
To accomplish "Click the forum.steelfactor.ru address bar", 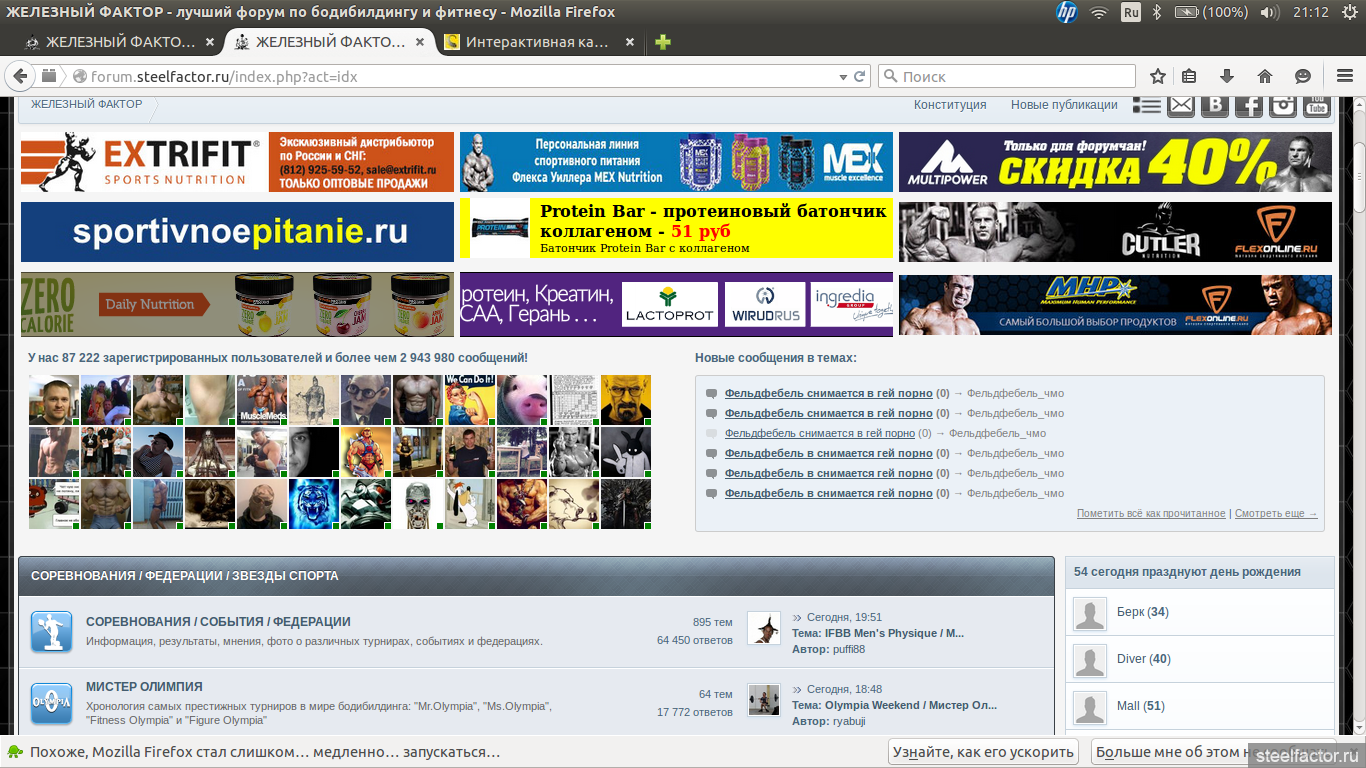I will pos(450,76).
